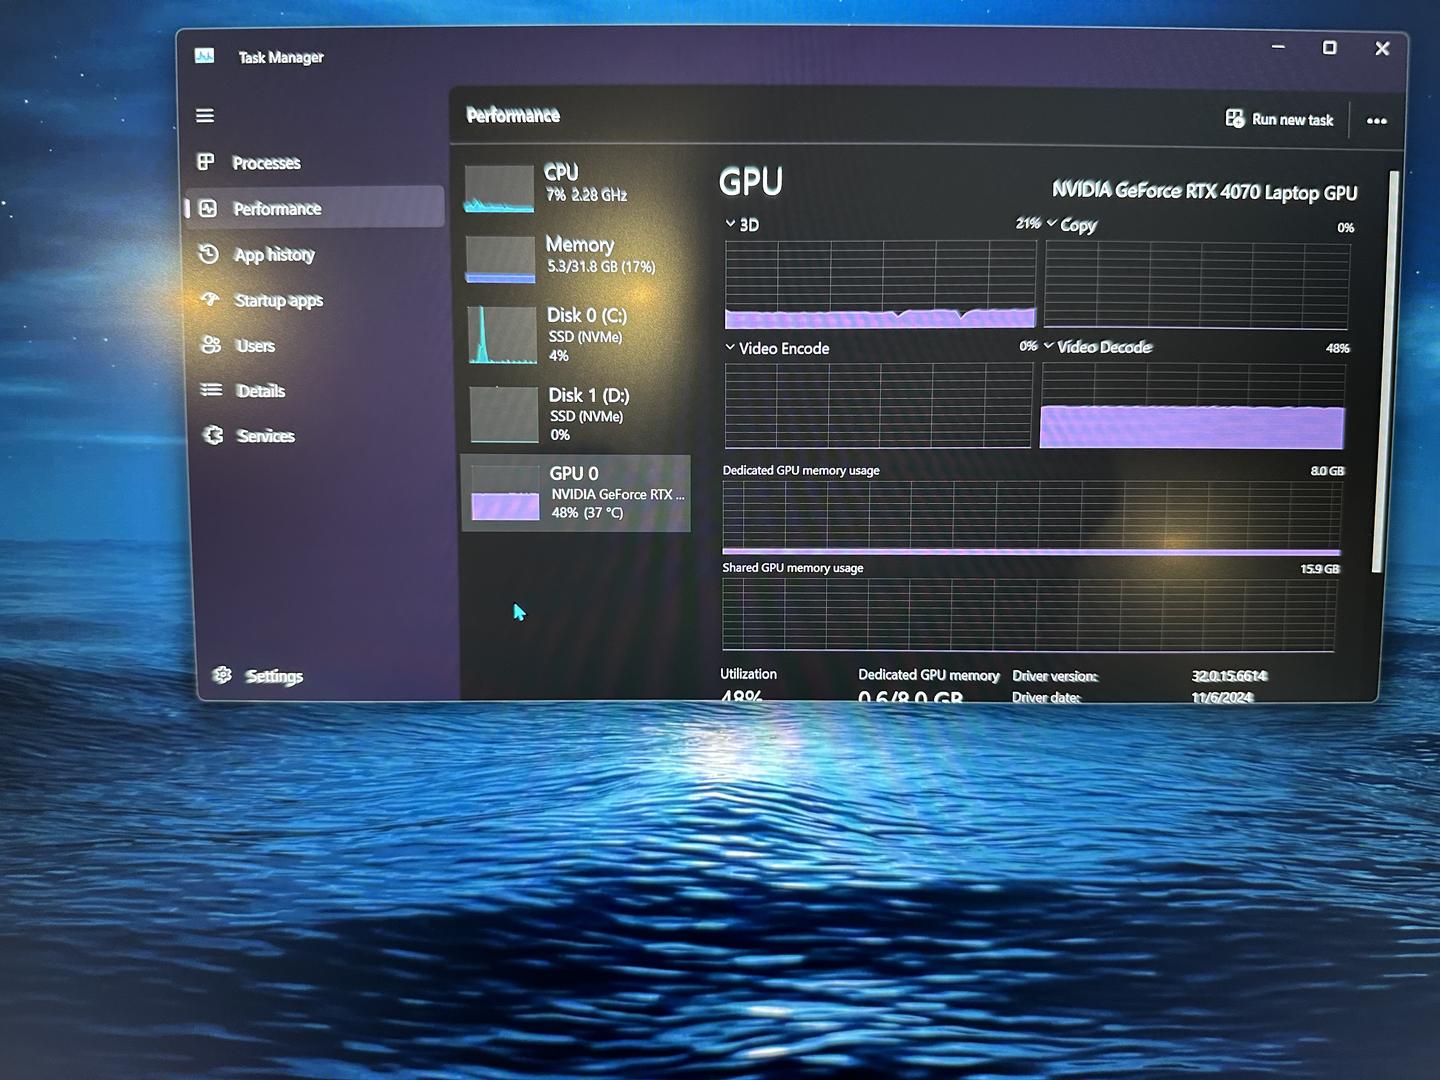Select the Memory usage thumbnail graph

[x=501, y=259]
